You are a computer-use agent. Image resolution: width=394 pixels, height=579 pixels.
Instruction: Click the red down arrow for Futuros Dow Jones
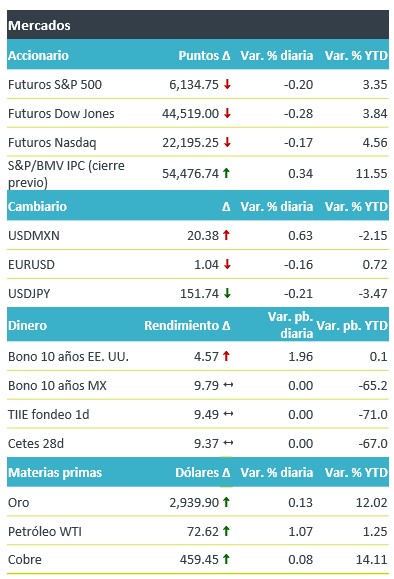pos(227,113)
